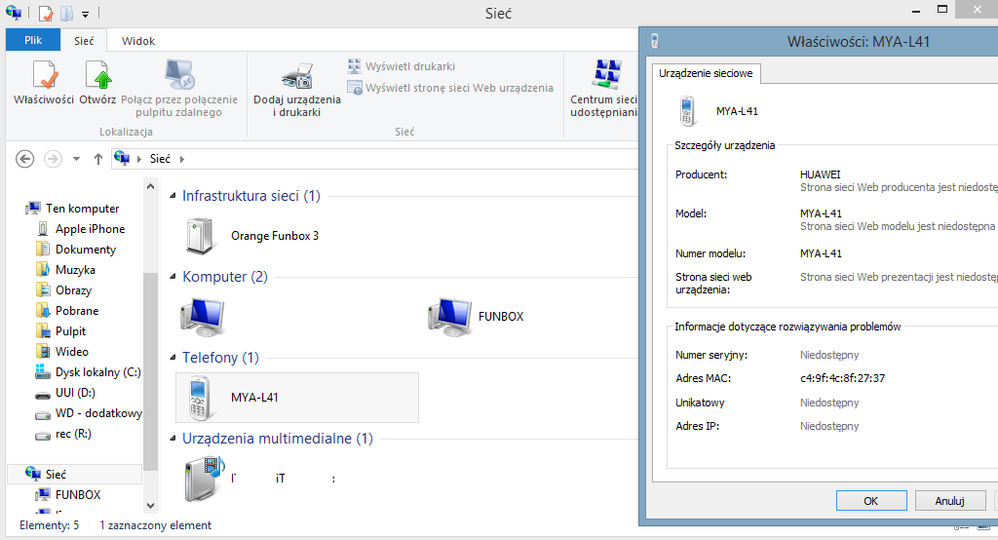Confirm with the OK button
This screenshot has width=998, height=540.
click(x=871, y=501)
